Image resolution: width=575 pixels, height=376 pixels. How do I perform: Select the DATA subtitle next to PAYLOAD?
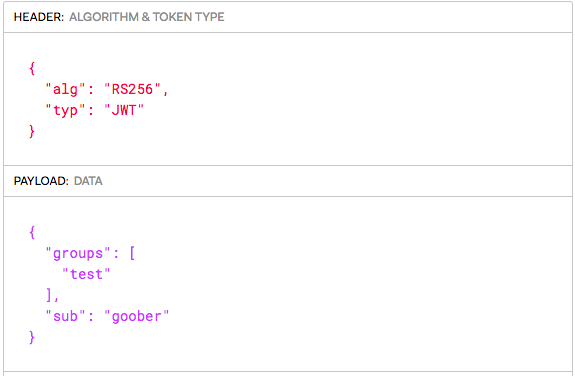(x=88, y=181)
